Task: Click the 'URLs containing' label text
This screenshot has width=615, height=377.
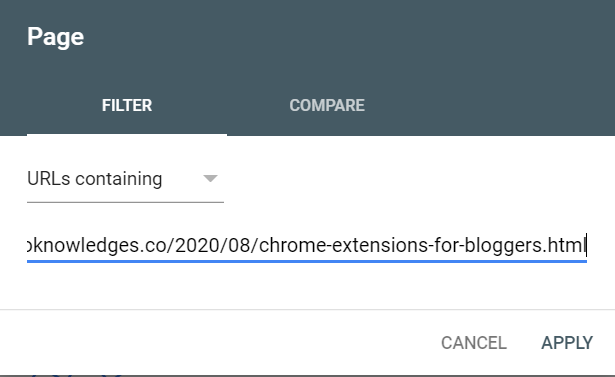Action: point(95,179)
